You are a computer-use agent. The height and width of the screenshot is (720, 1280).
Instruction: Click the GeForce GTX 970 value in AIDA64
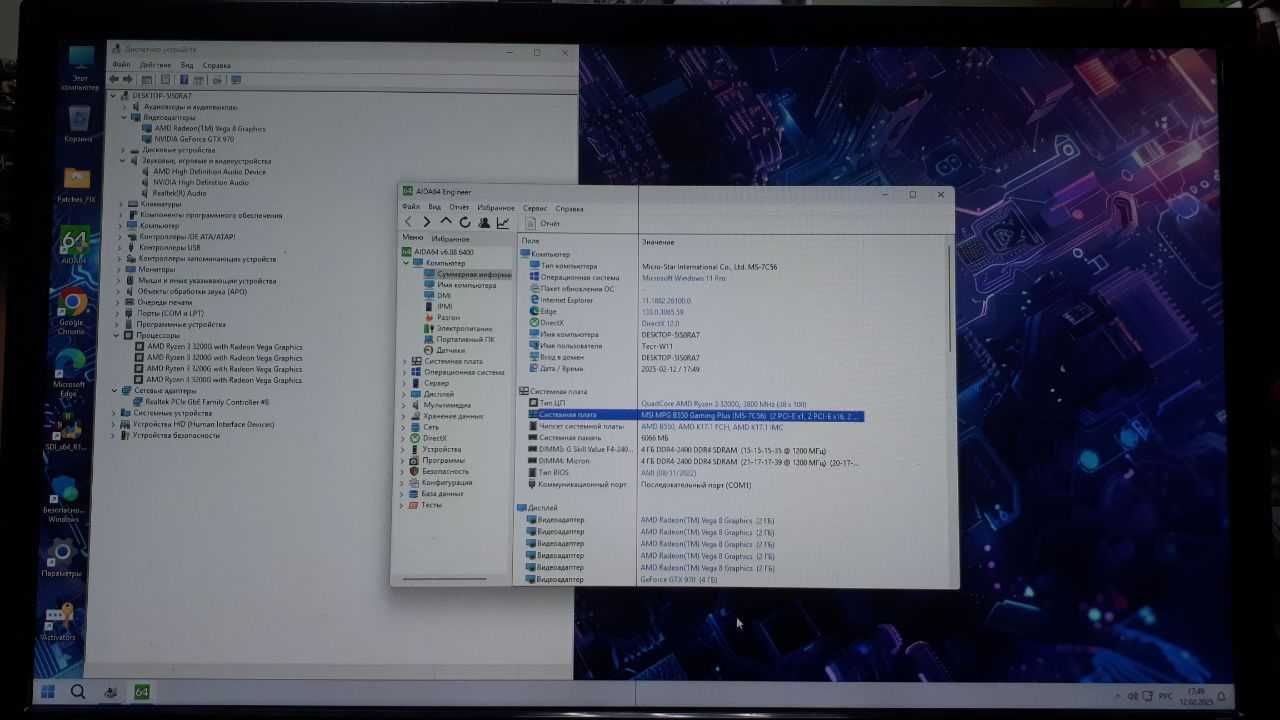click(679, 580)
